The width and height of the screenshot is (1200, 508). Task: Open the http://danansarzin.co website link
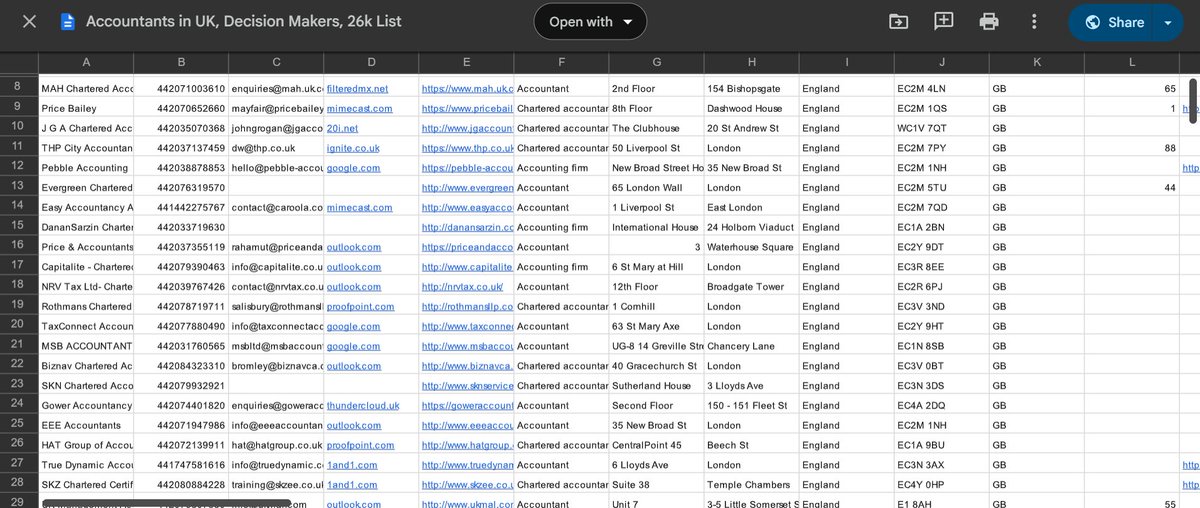tap(467, 227)
